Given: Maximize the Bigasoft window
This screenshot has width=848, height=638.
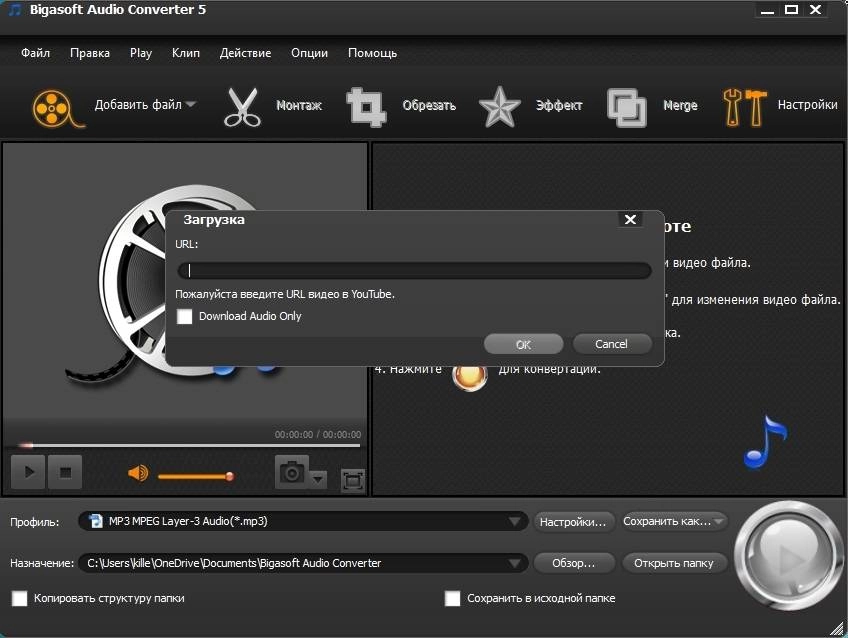Looking at the screenshot, I should pos(791,10).
